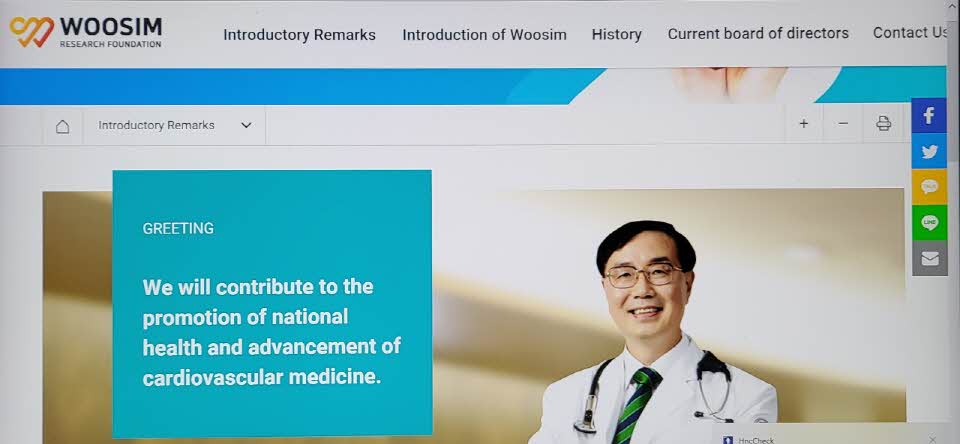Close the HncCheck popup notification
960x444 pixels.
click(x=932, y=439)
